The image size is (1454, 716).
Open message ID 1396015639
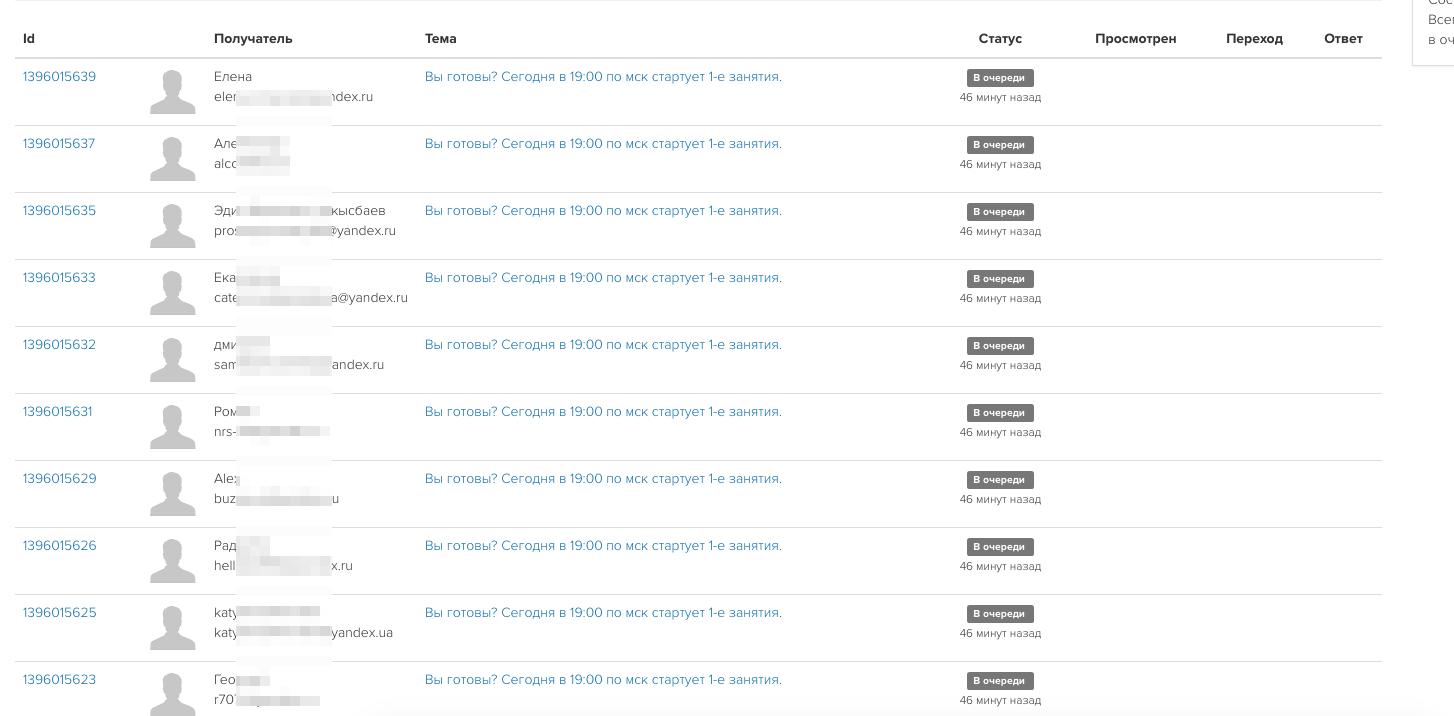click(59, 77)
